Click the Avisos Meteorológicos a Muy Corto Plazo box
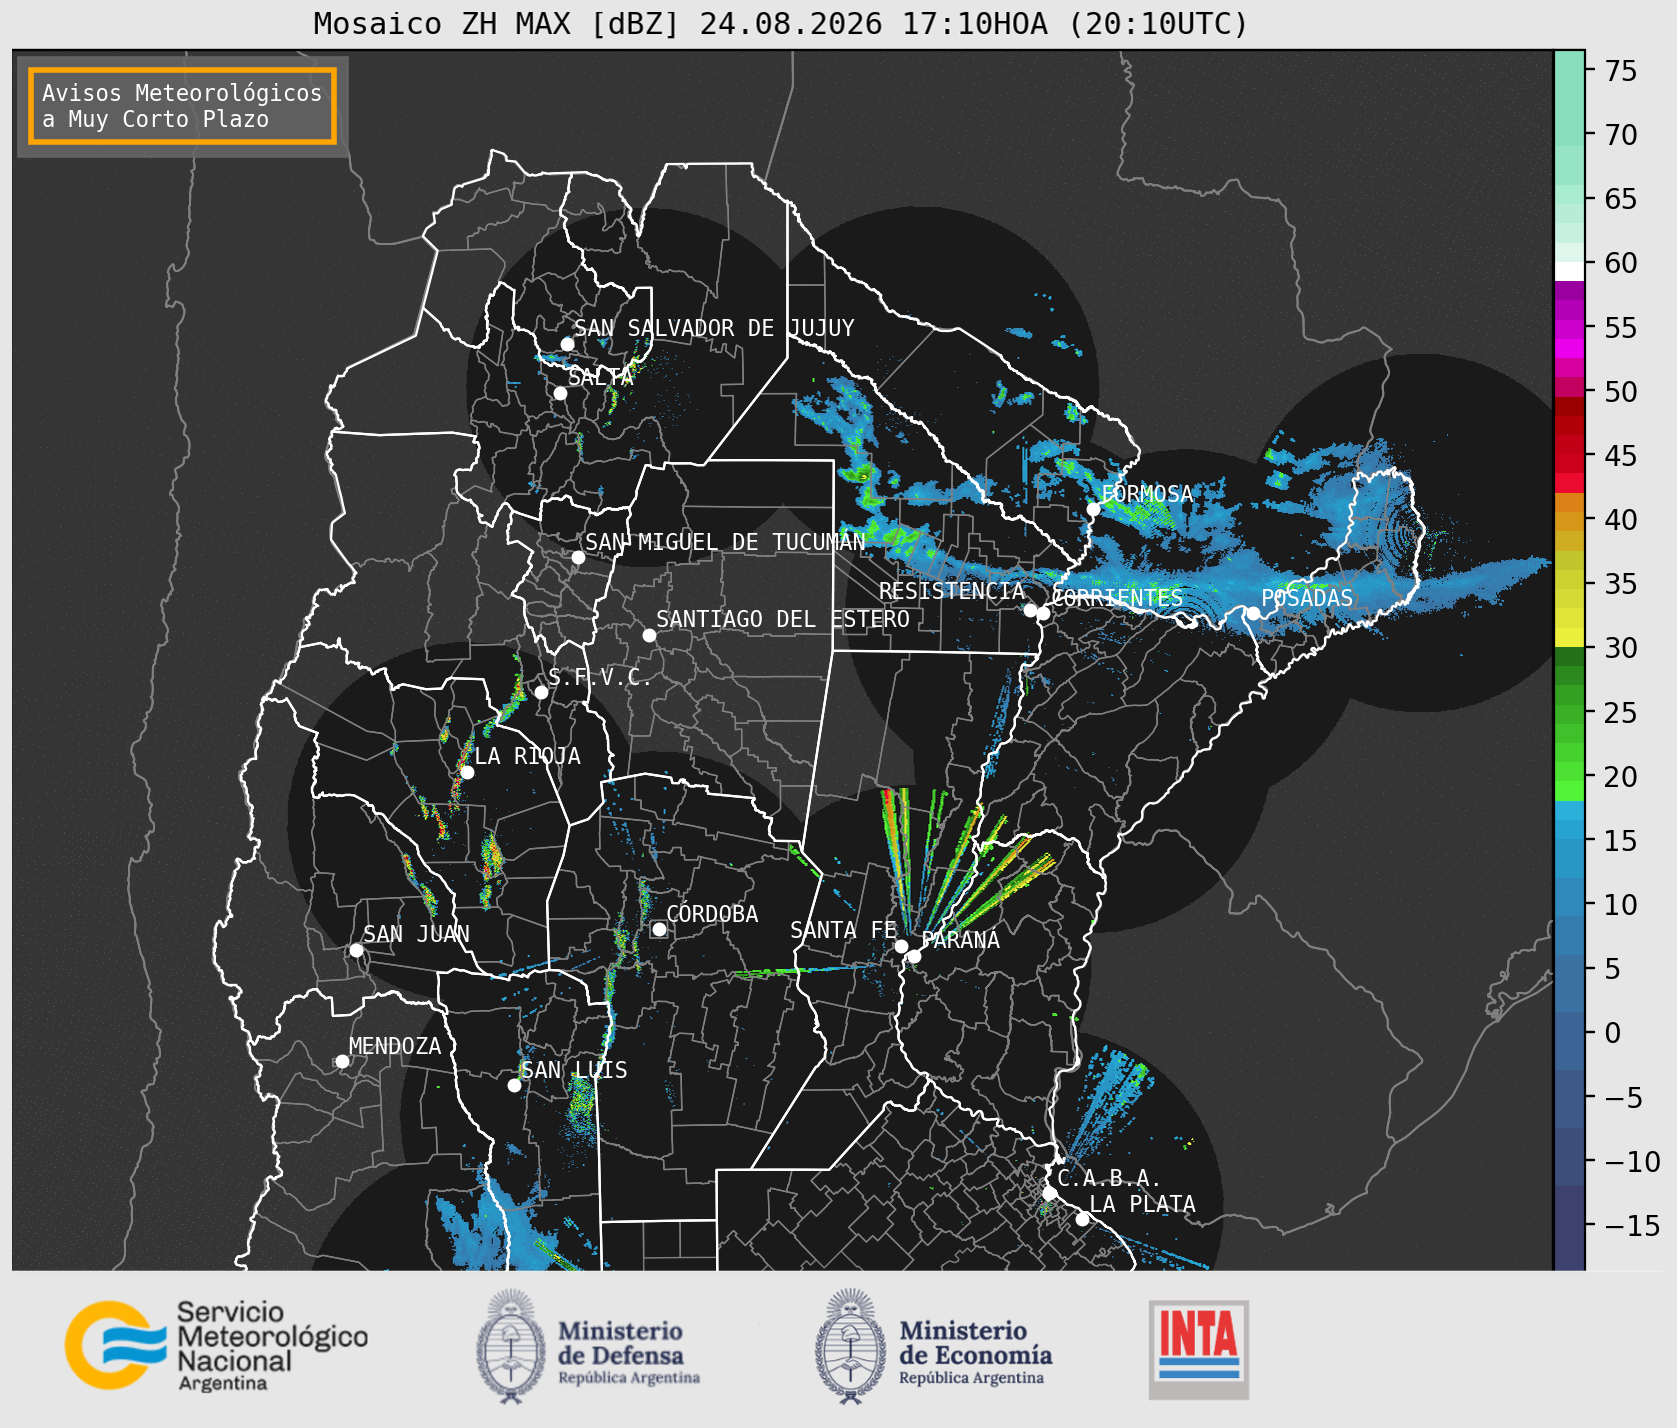The height and width of the screenshot is (1428, 1677). coord(182,106)
